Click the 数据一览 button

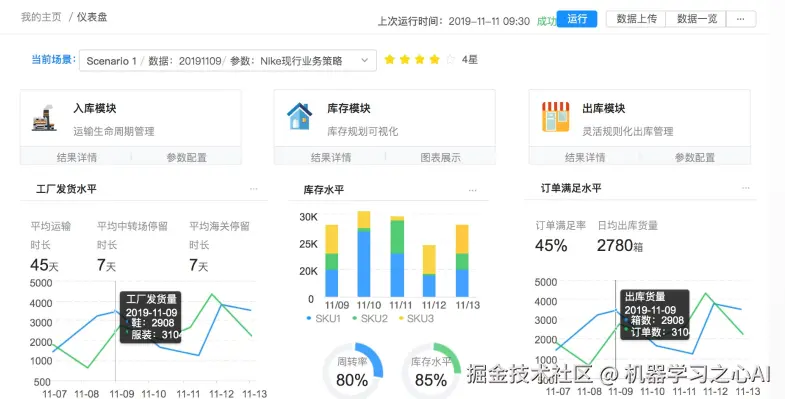pyautogui.click(x=696, y=19)
